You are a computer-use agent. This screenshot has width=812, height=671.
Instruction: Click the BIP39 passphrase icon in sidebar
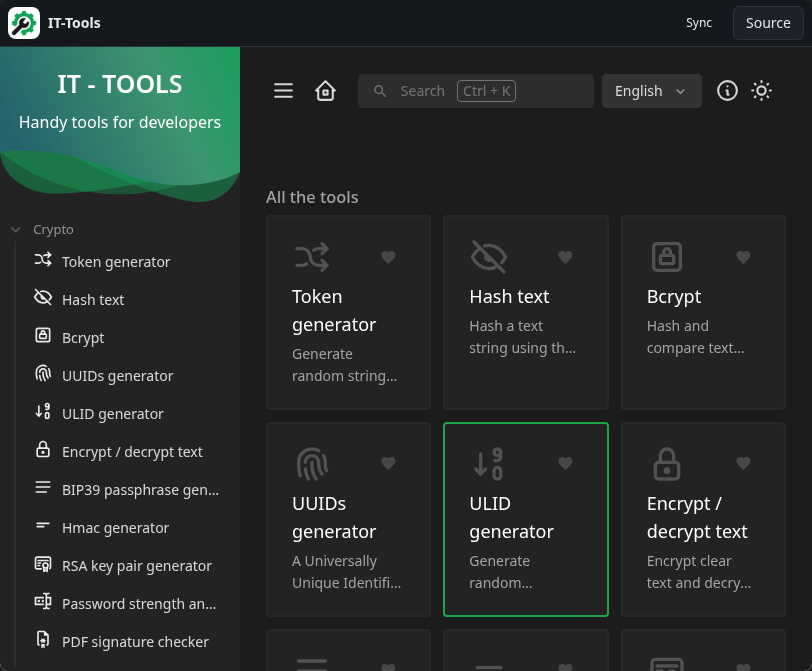[43, 487]
